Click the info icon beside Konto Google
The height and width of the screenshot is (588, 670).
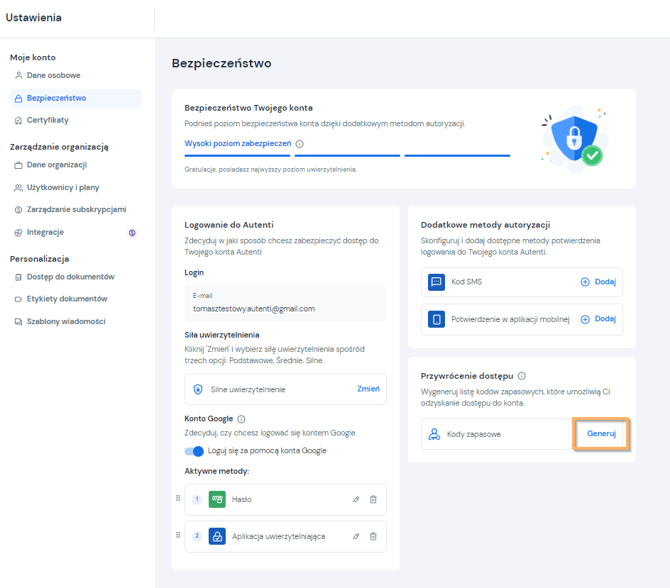(241, 419)
